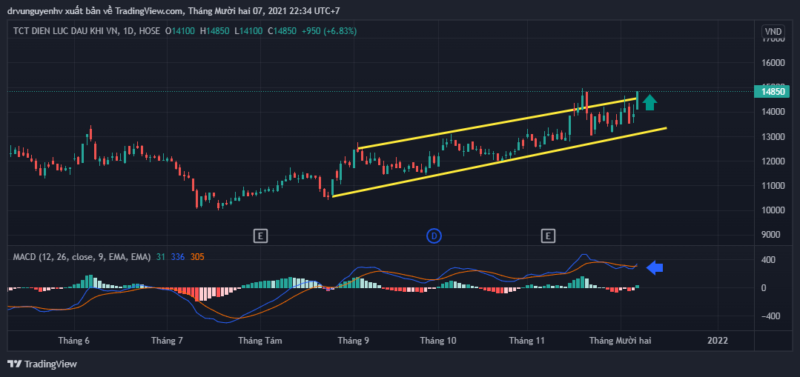Click the close value C14850

282,31
